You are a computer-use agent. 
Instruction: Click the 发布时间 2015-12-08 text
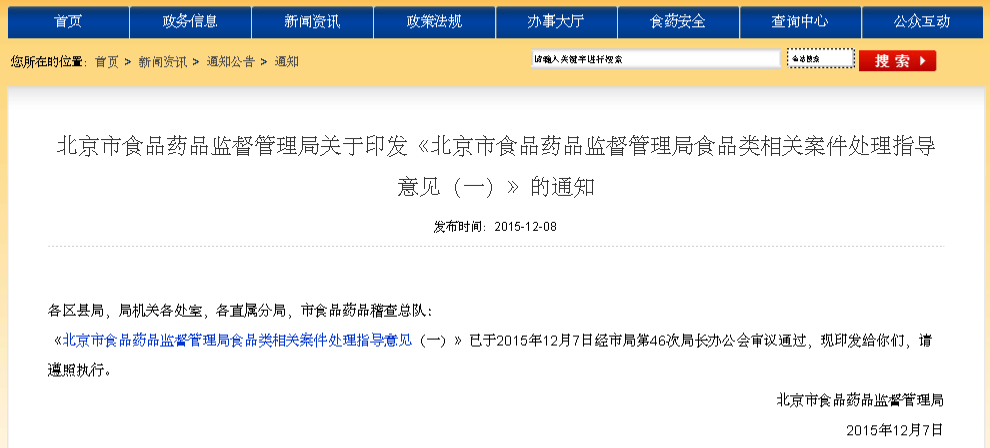click(495, 227)
